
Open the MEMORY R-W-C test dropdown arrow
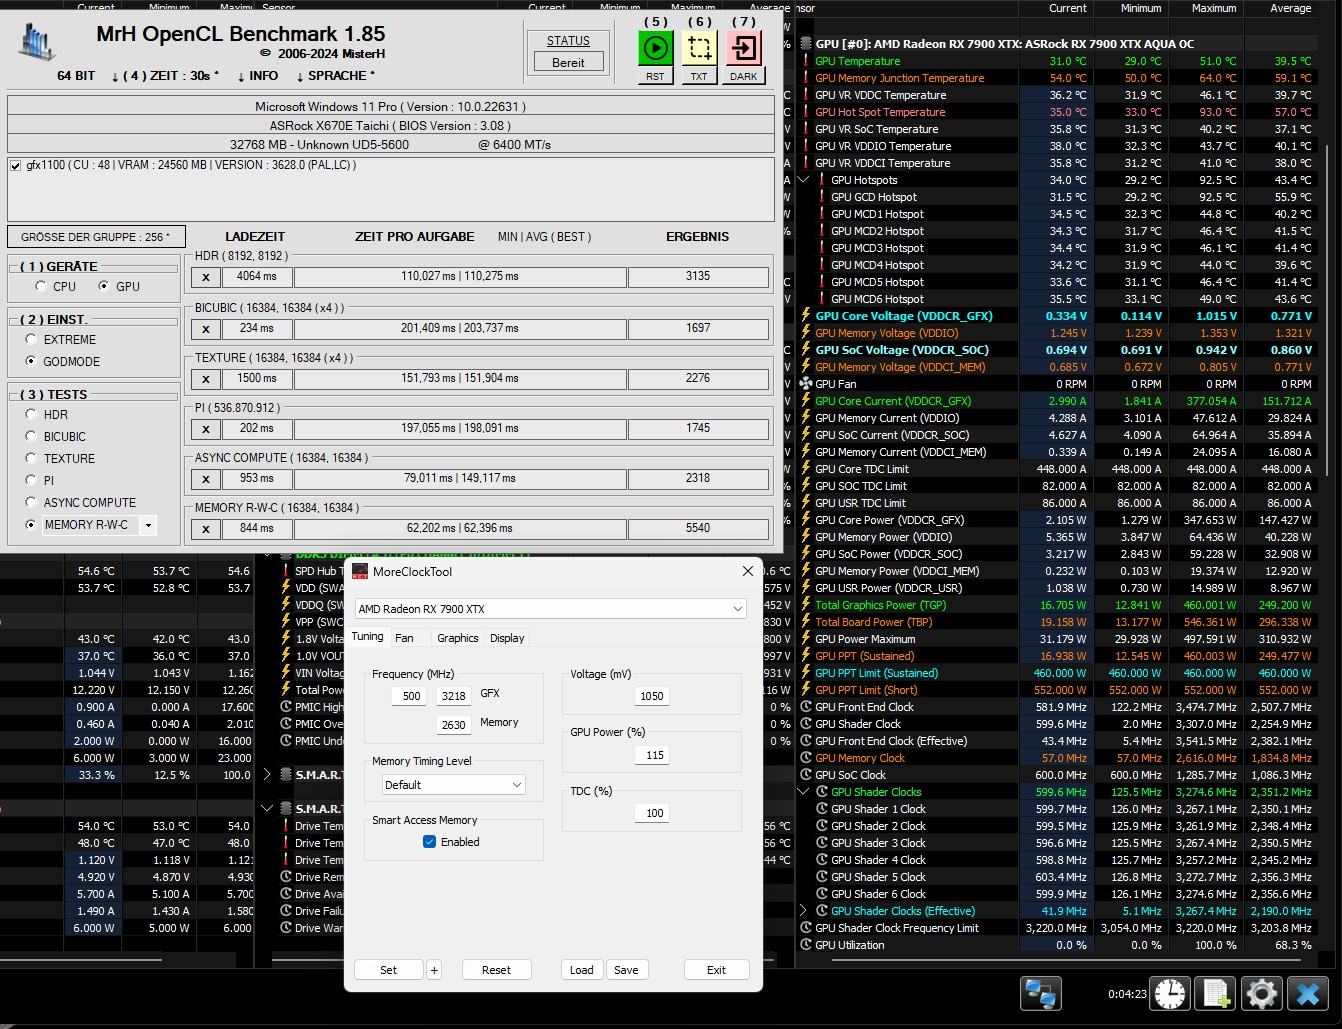[148, 525]
